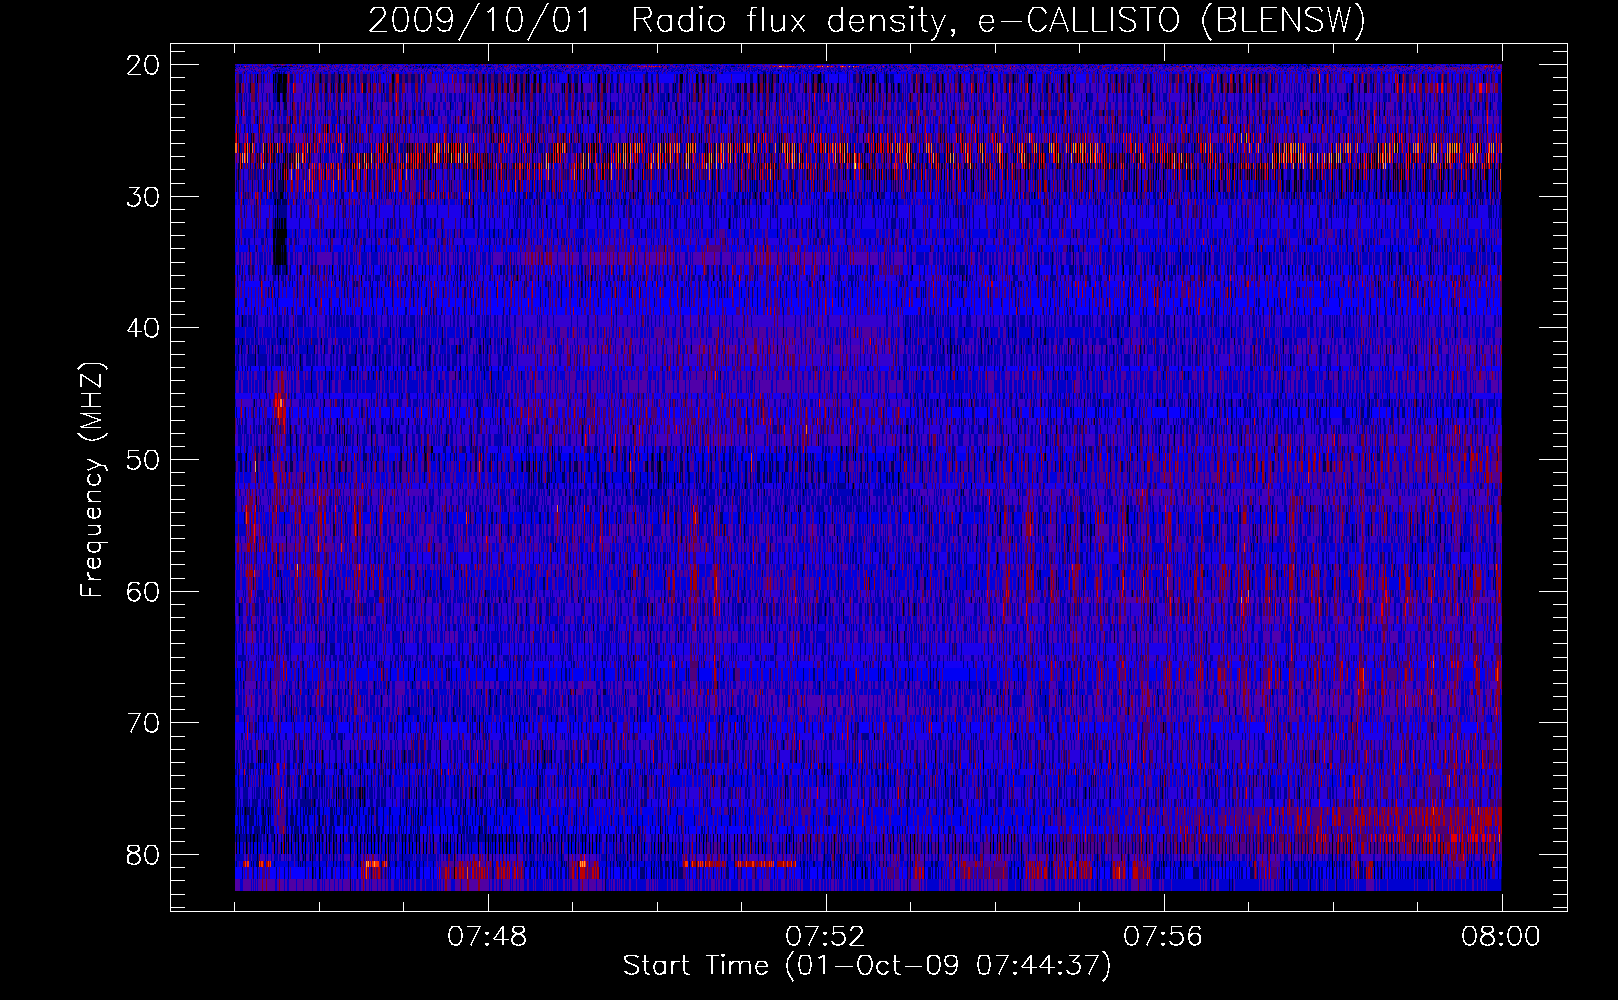The width and height of the screenshot is (1618, 1000).
Task: Click the '30' frequency tick label
Action: click(x=144, y=197)
